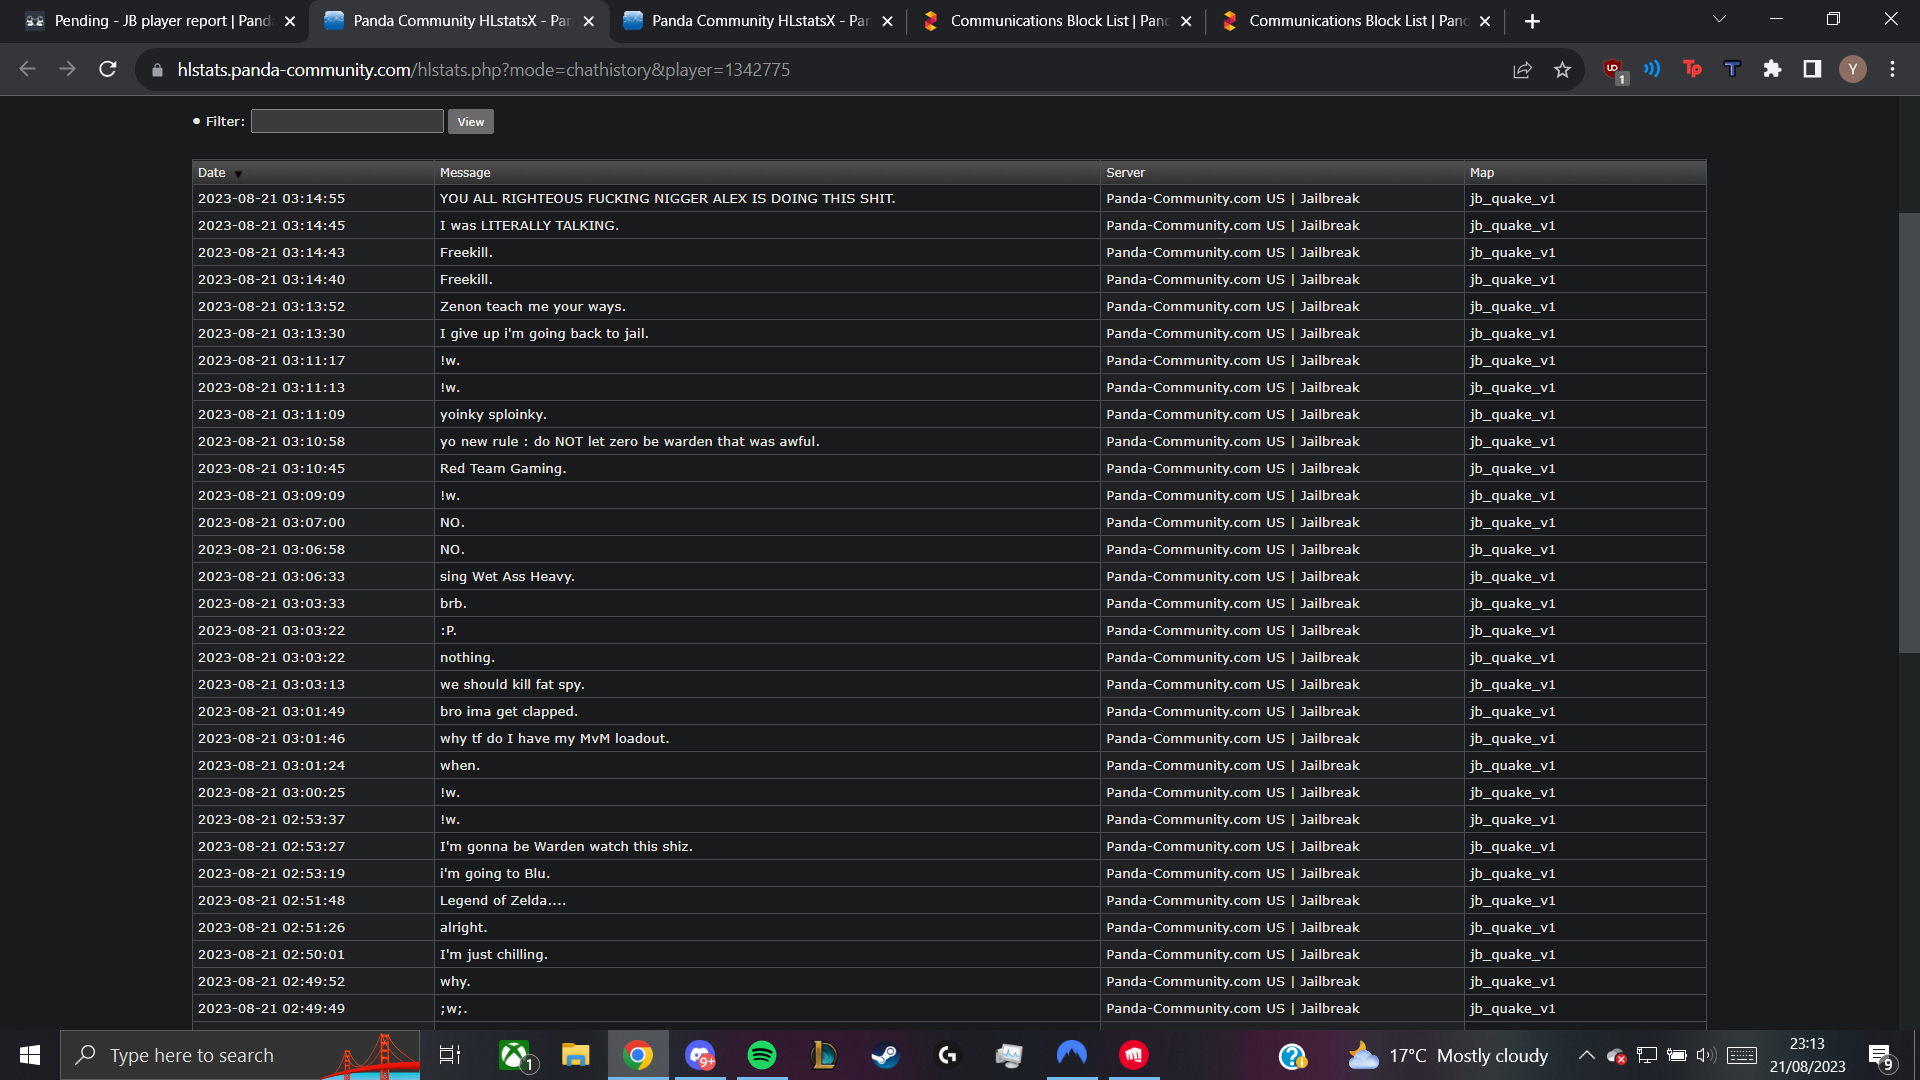Click the page vertical scrollbar thumb

[1908, 430]
